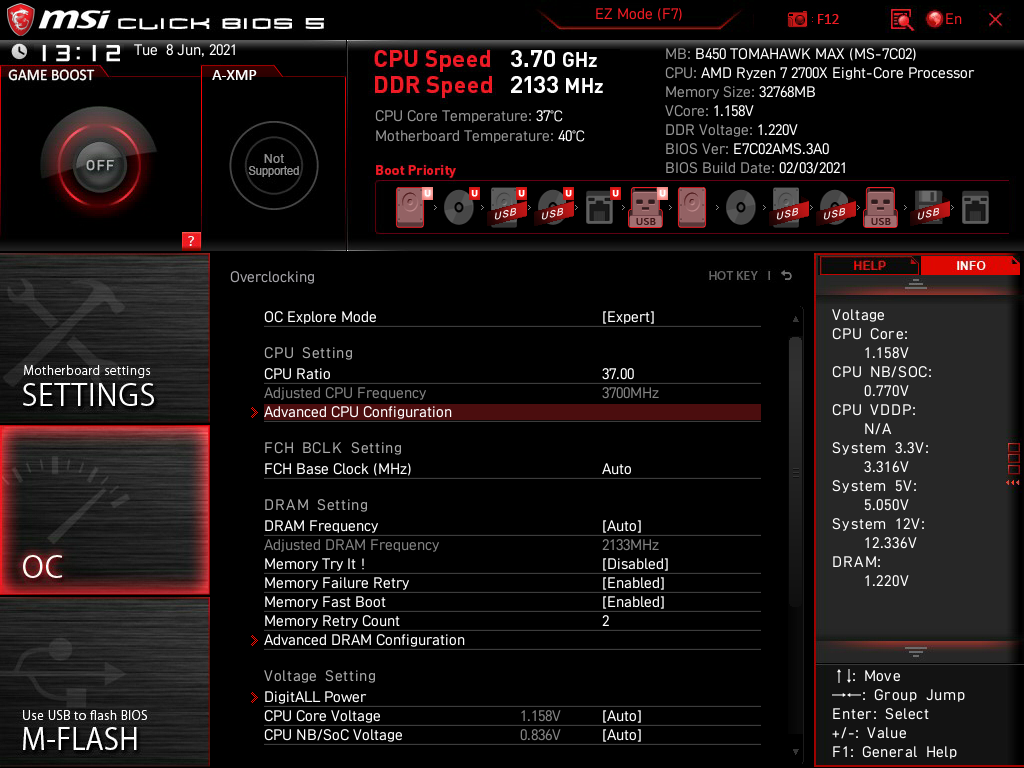The image size is (1024, 768).
Task: Click the Overclocking page title
Action: coord(272,277)
